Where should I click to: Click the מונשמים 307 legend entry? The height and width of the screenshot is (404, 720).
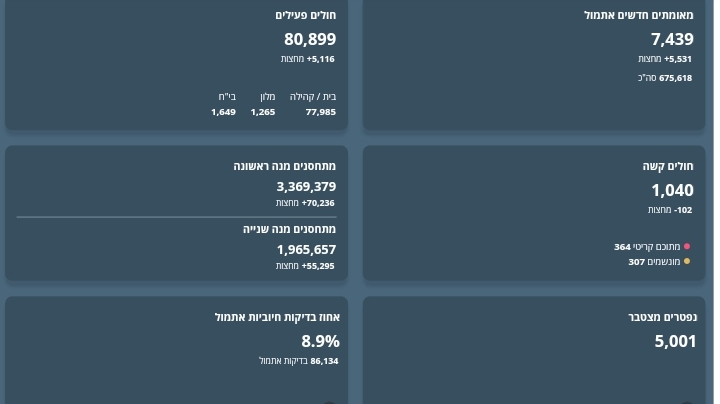point(654,262)
